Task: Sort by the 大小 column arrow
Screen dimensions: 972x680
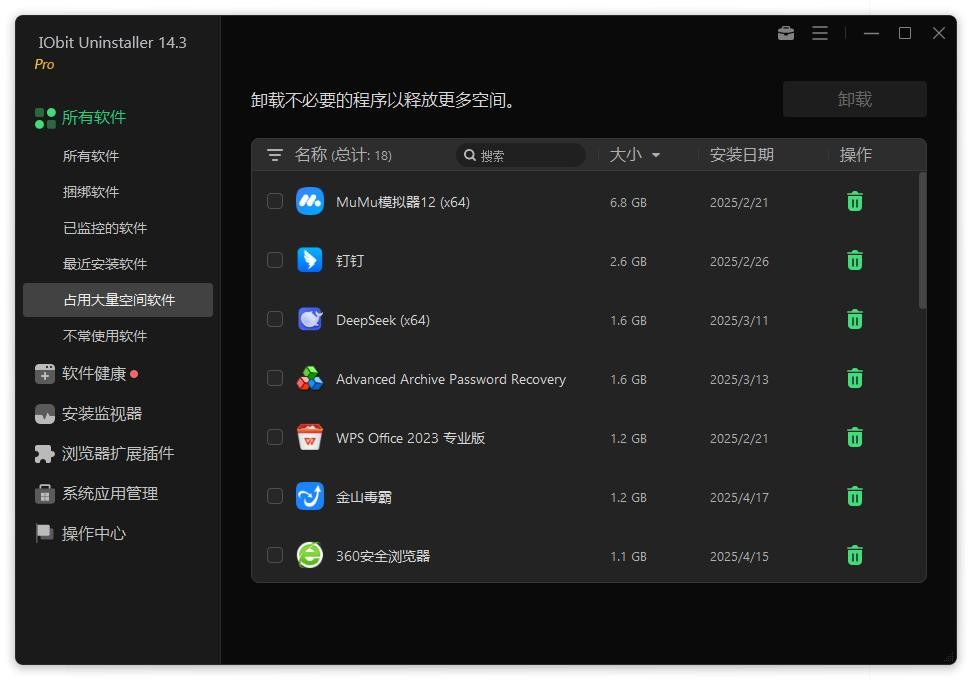Action: click(656, 155)
